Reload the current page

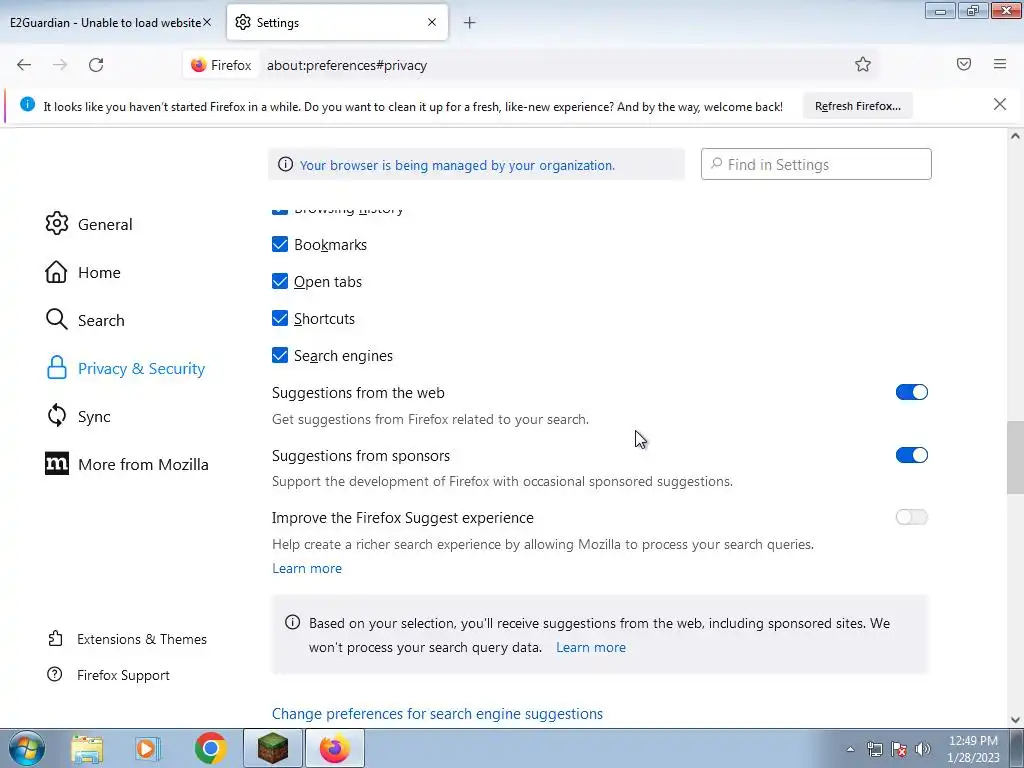pos(96,65)
